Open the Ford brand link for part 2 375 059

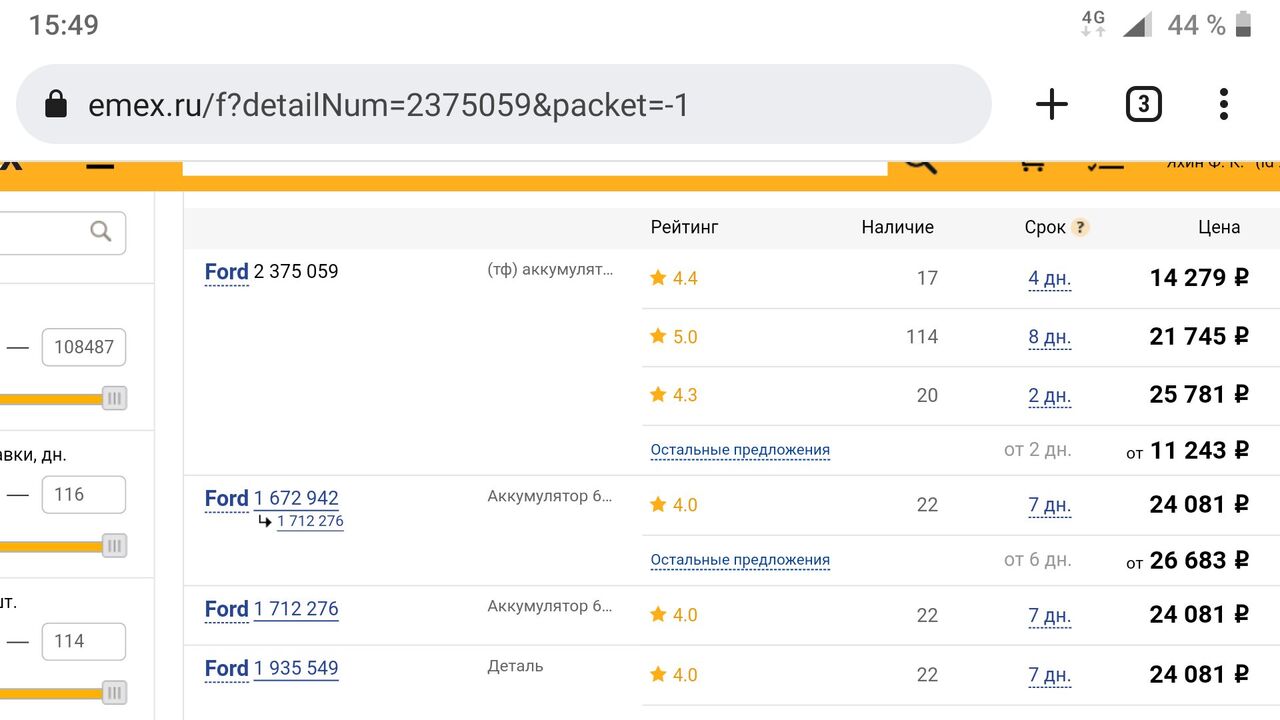coord(226,272)
